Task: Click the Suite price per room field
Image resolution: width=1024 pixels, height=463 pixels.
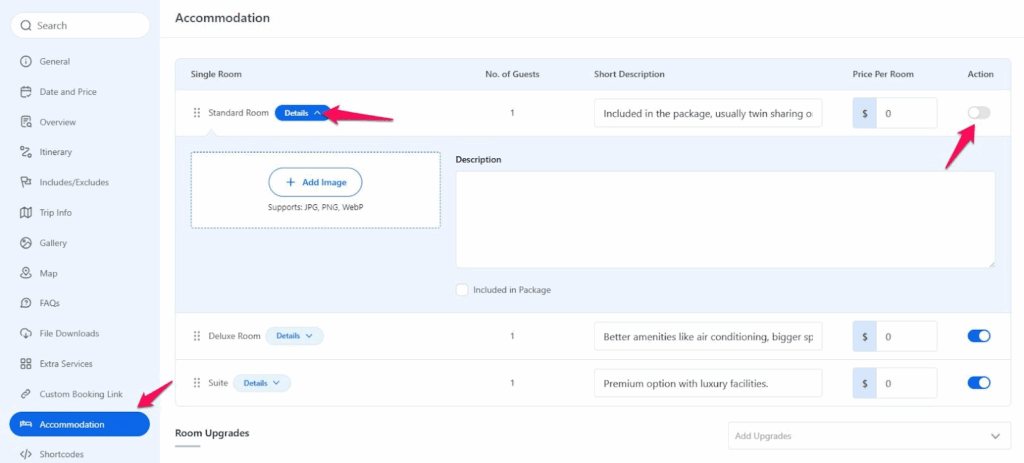Action: [x=906, y=383]
